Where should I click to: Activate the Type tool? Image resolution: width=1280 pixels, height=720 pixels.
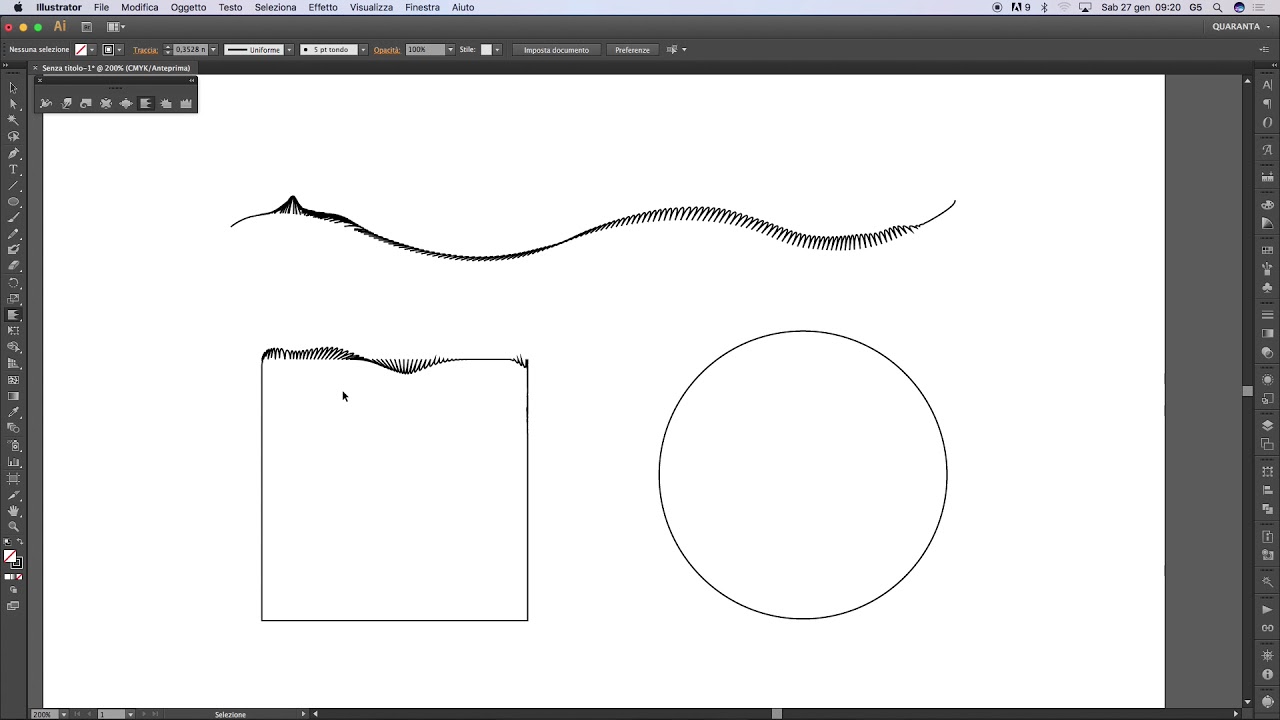coord(13,170)
